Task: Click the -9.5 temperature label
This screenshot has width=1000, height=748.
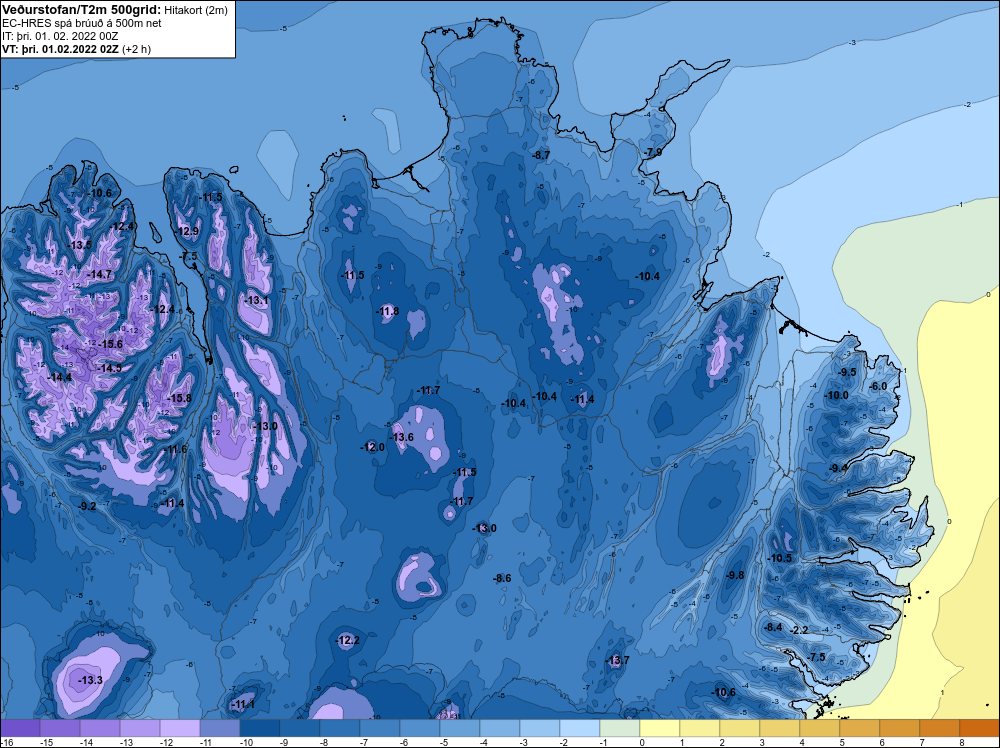Action: pos(848,372)
